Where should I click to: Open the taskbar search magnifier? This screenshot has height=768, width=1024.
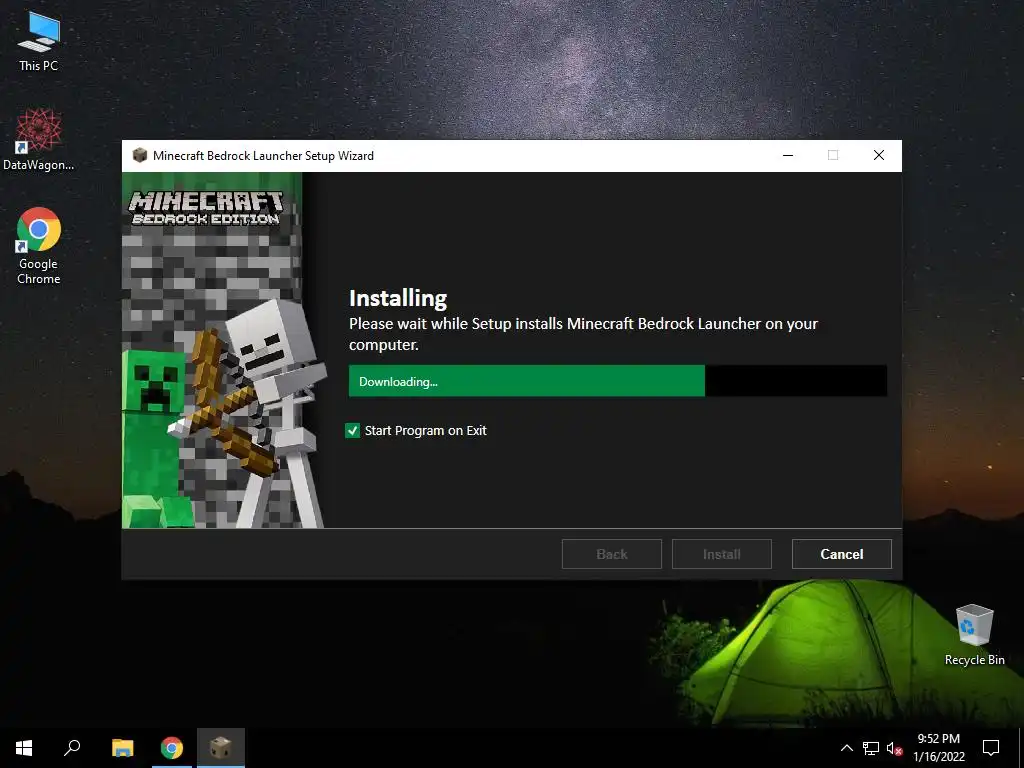[72, 748]
